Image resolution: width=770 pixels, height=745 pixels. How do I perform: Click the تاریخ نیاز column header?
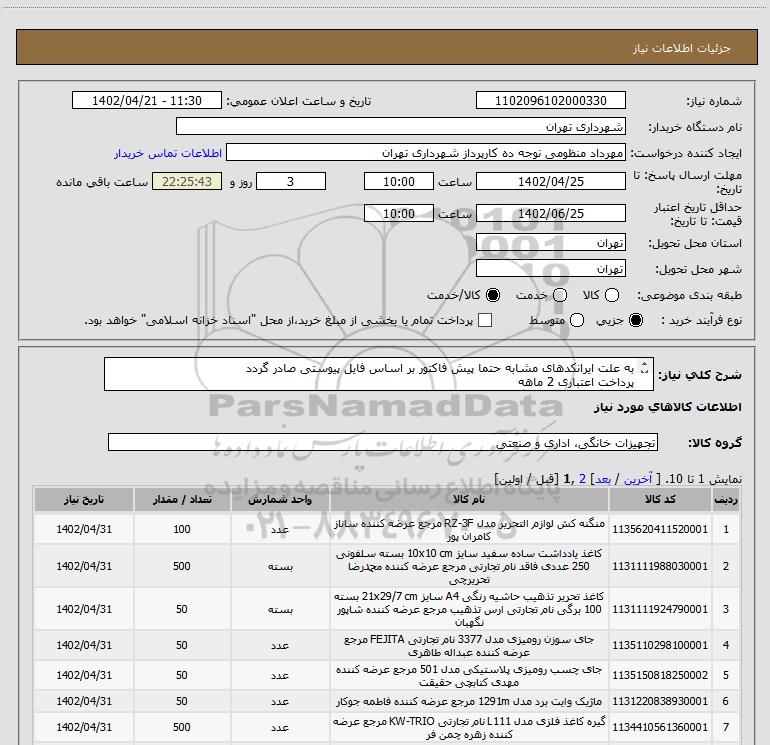tap(83, 499)
